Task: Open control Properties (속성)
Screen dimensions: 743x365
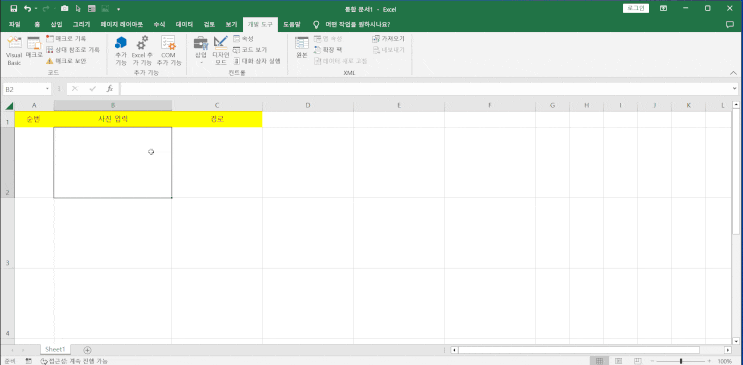Action: tap(244, 38)
